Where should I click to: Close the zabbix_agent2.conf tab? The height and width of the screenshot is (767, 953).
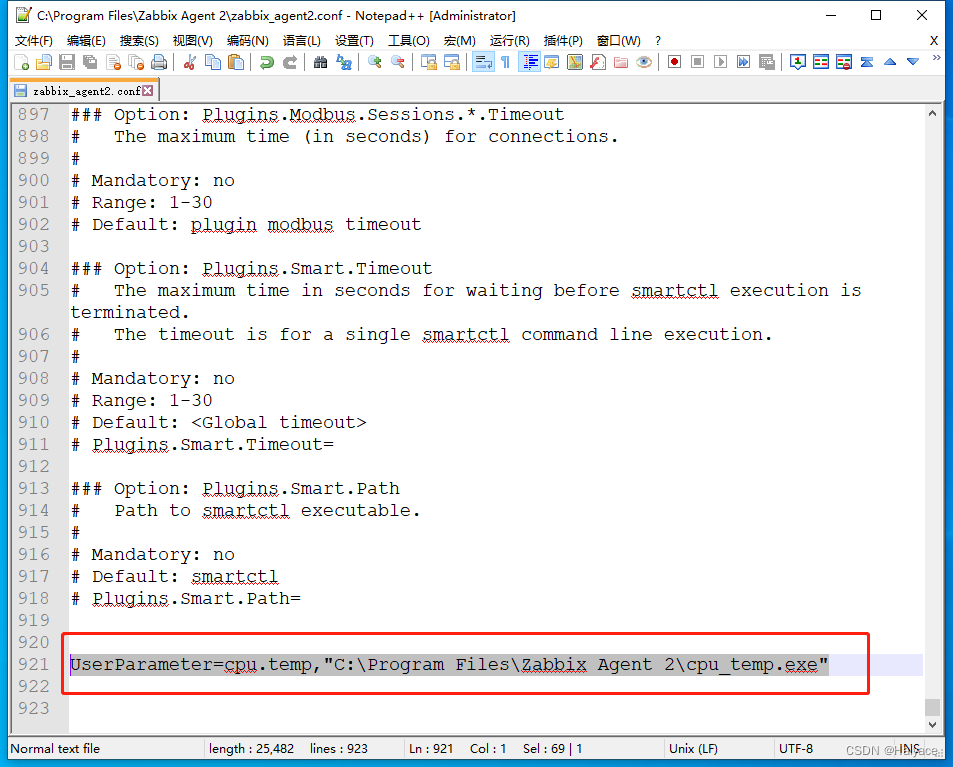point(148,90)
